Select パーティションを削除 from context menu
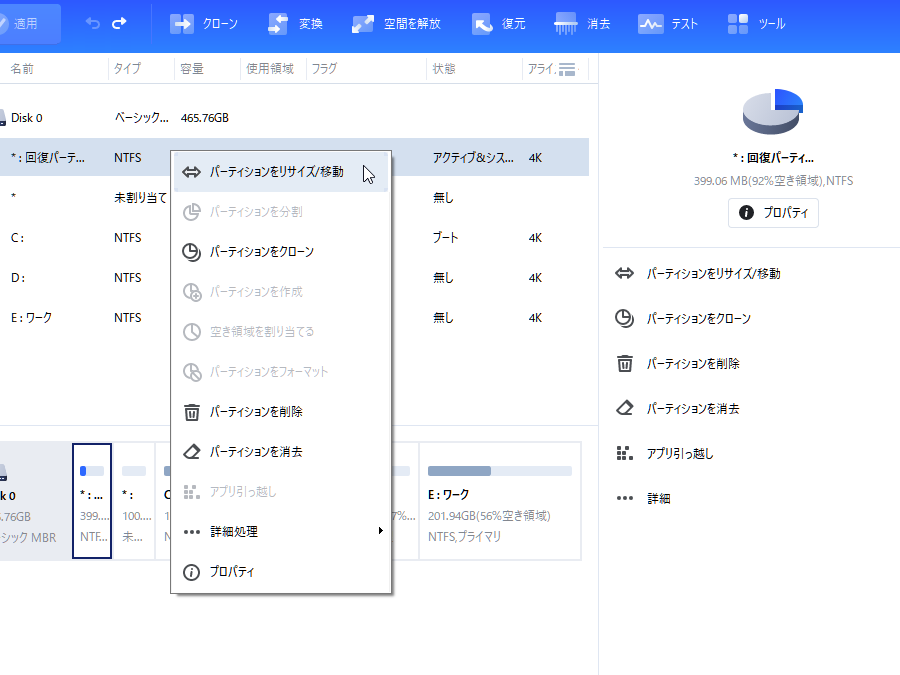 (256, 412)
